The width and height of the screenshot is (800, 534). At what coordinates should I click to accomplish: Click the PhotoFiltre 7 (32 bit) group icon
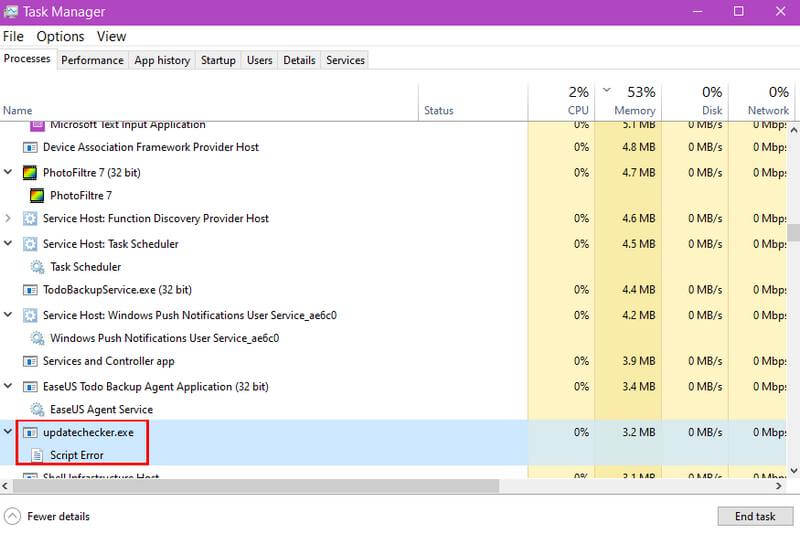(30, 173)
